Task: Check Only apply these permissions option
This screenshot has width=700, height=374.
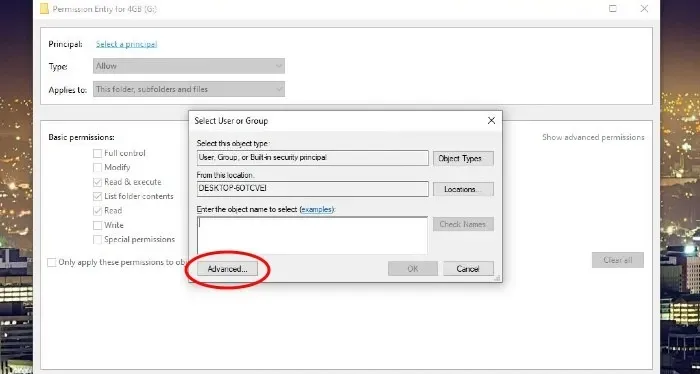Action: coord(52,262)
